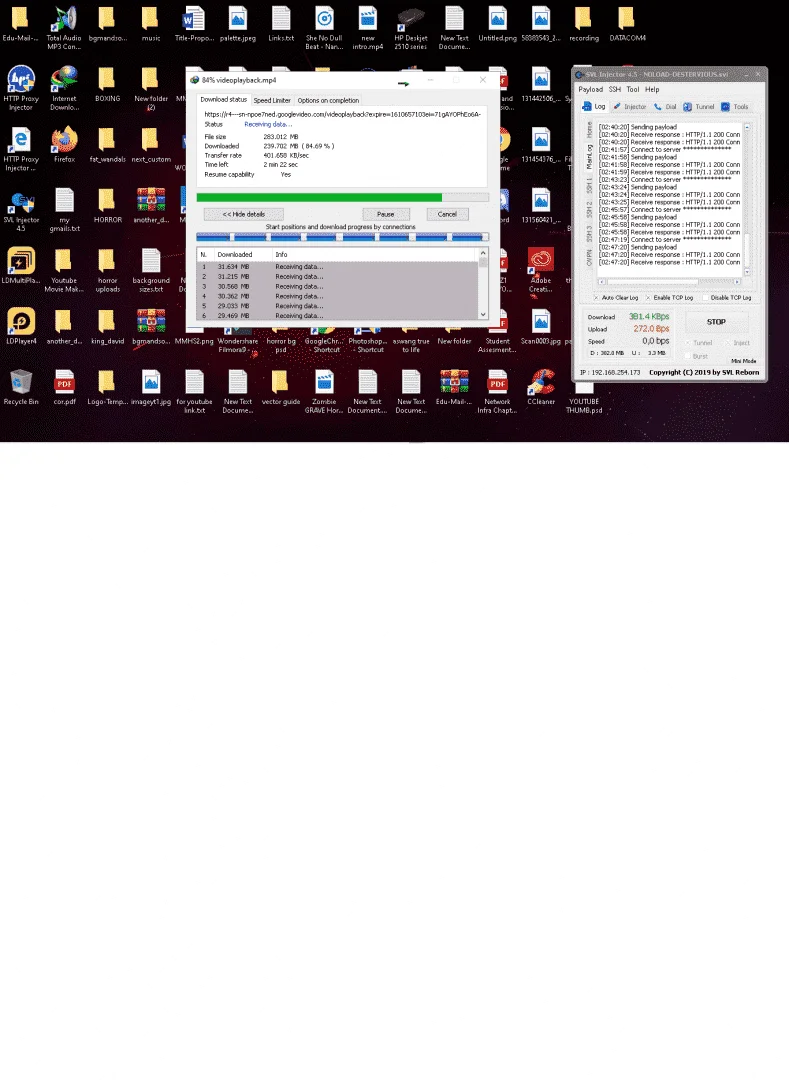Switch to the Tunnel tab in SVL Injector
Image resolution: width=789 pixels, height=1080 pixels.
[x=699, y=107]
